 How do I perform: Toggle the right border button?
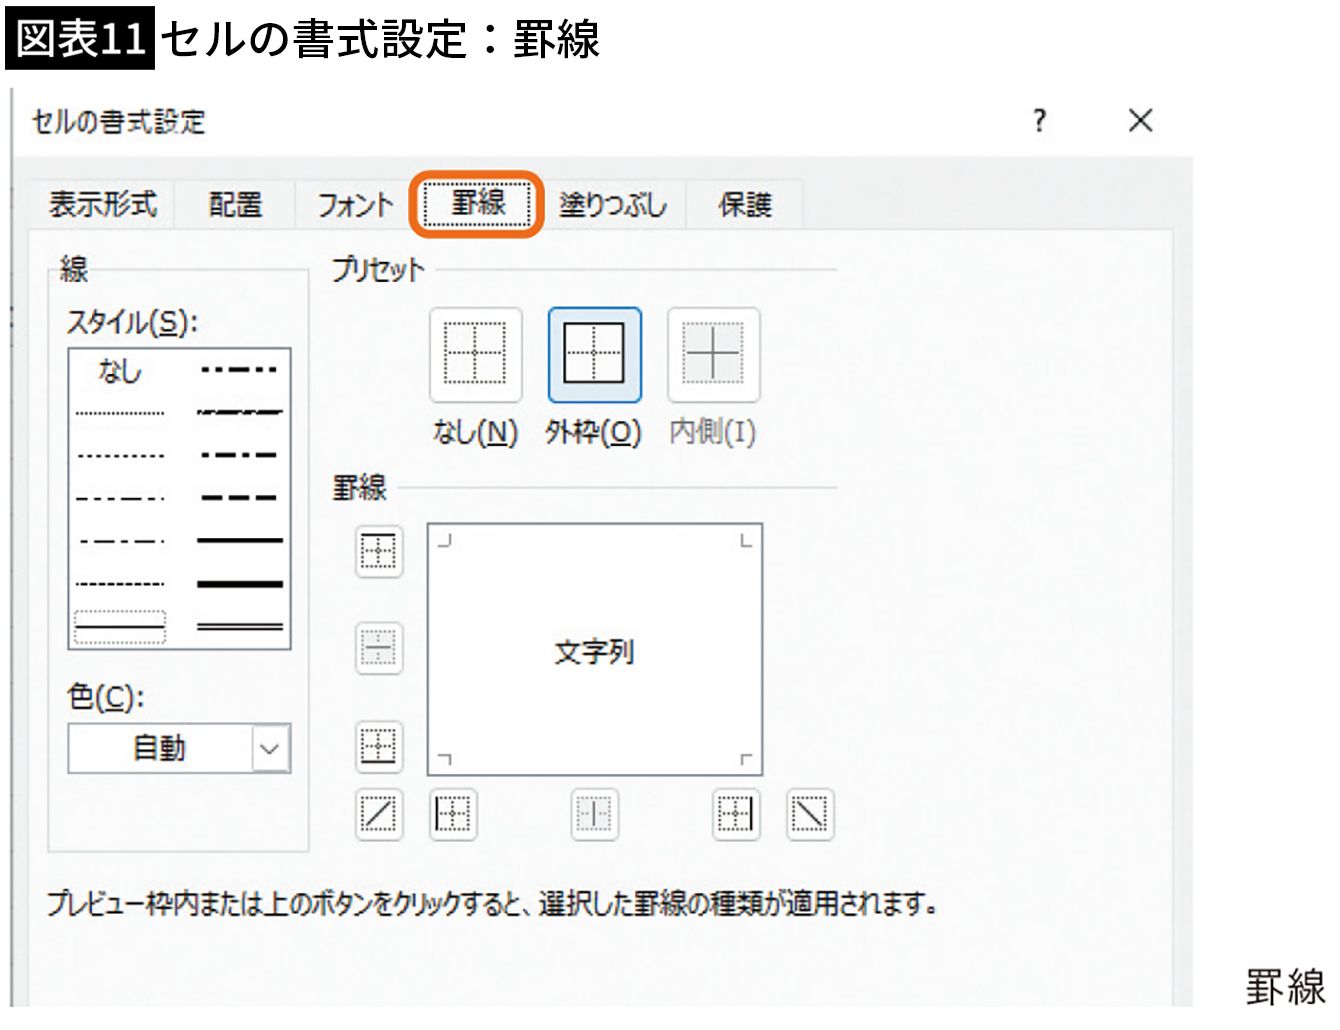[735, 814]
